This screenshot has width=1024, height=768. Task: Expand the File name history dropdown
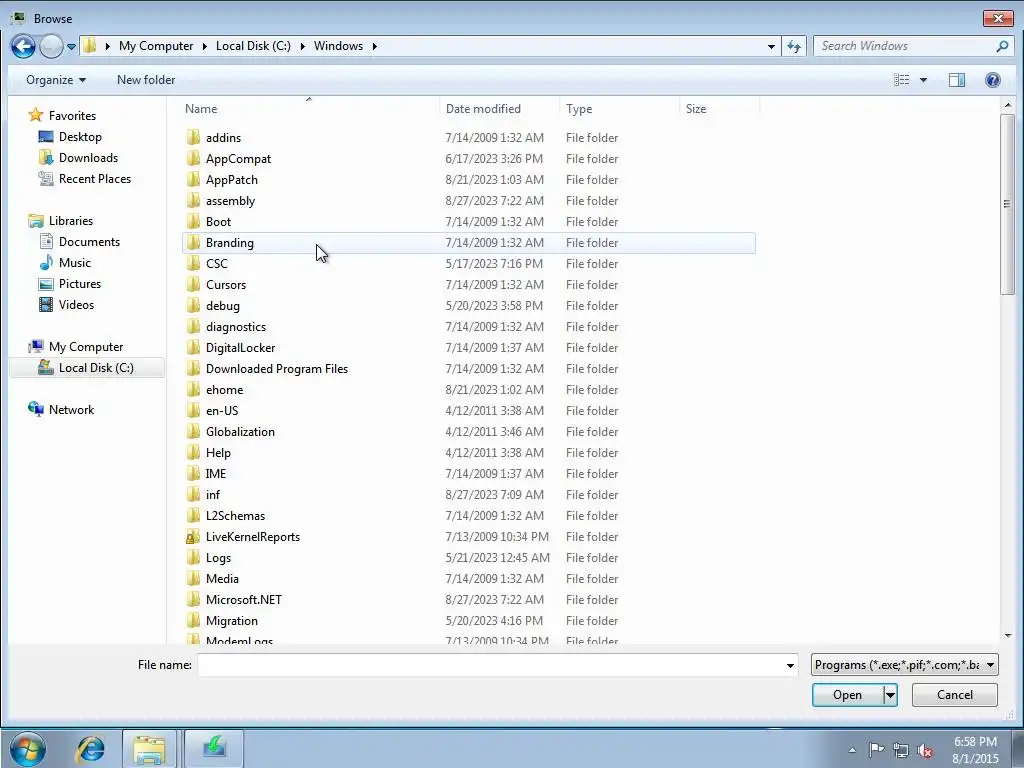(x=790, y=665)
